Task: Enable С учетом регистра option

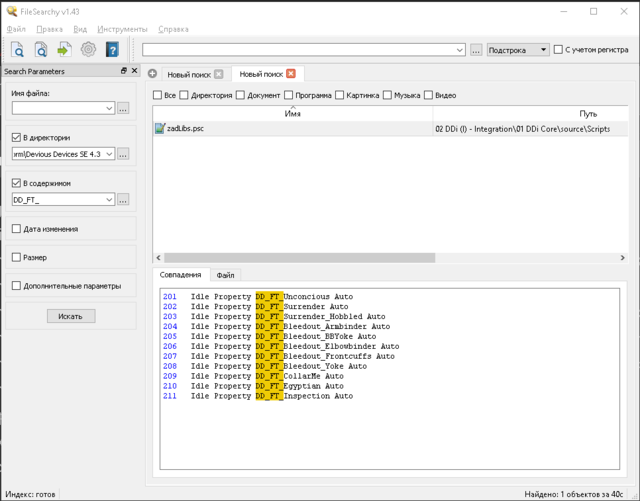Action: point(559,49)
